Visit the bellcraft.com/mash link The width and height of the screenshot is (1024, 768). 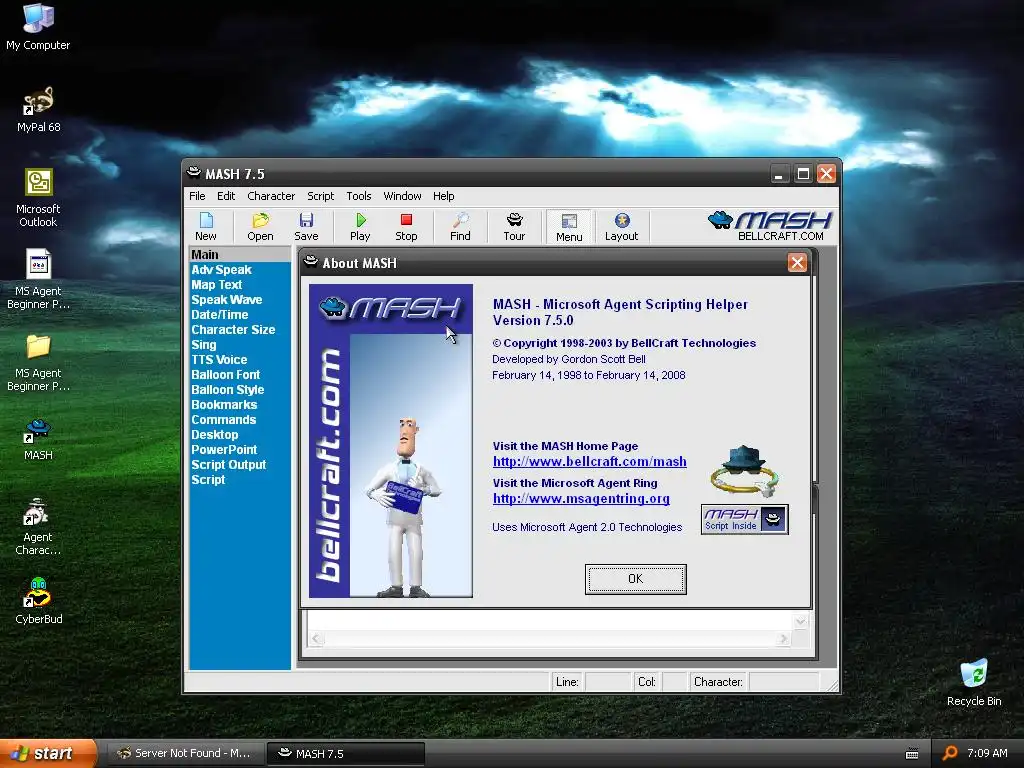[590, 462]
